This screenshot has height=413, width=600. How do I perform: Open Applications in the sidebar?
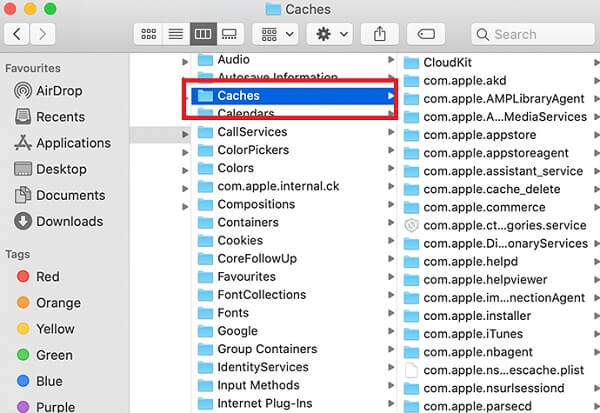[62, 143]
